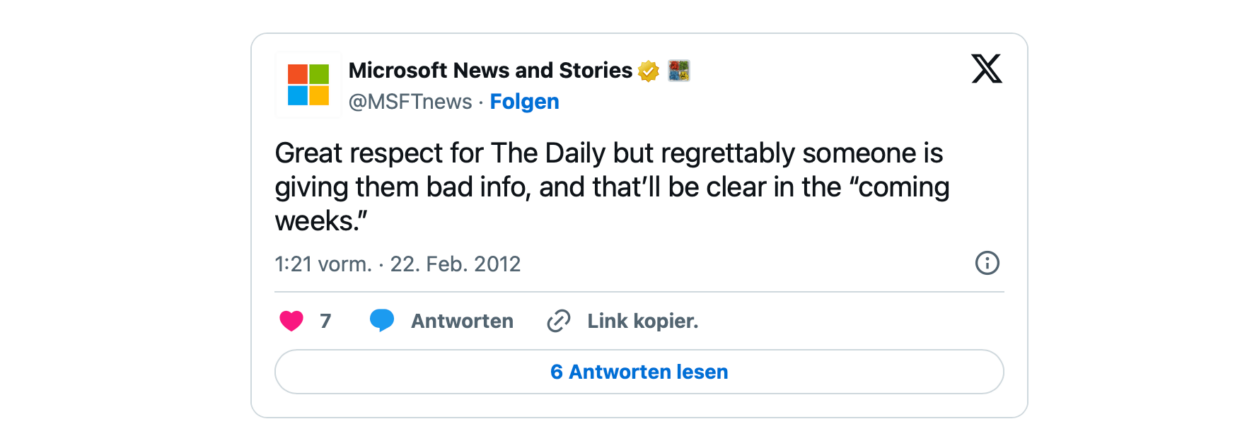Click the gold verified badge

click(x=649, y=71)
